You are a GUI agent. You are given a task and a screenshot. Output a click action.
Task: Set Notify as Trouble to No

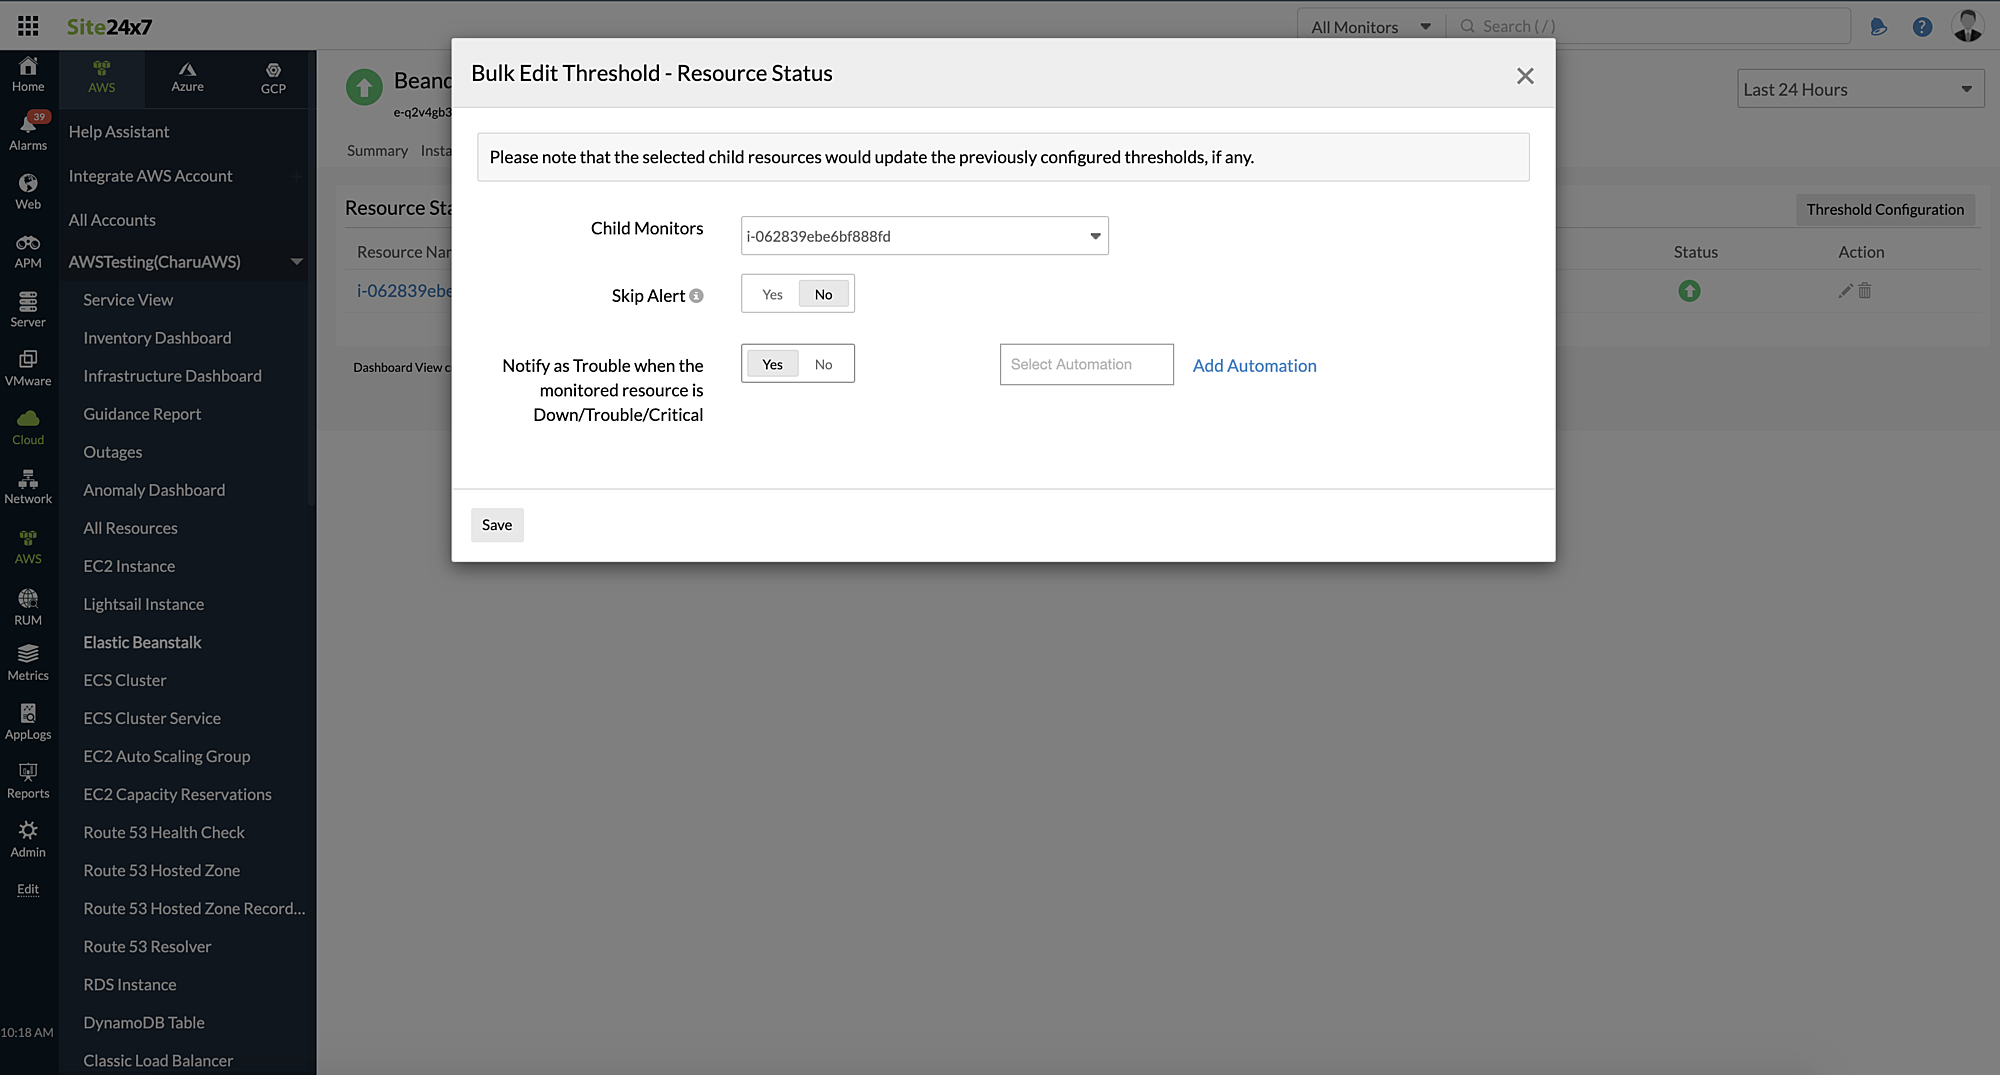pyautogui.click(x=823, y=363)
